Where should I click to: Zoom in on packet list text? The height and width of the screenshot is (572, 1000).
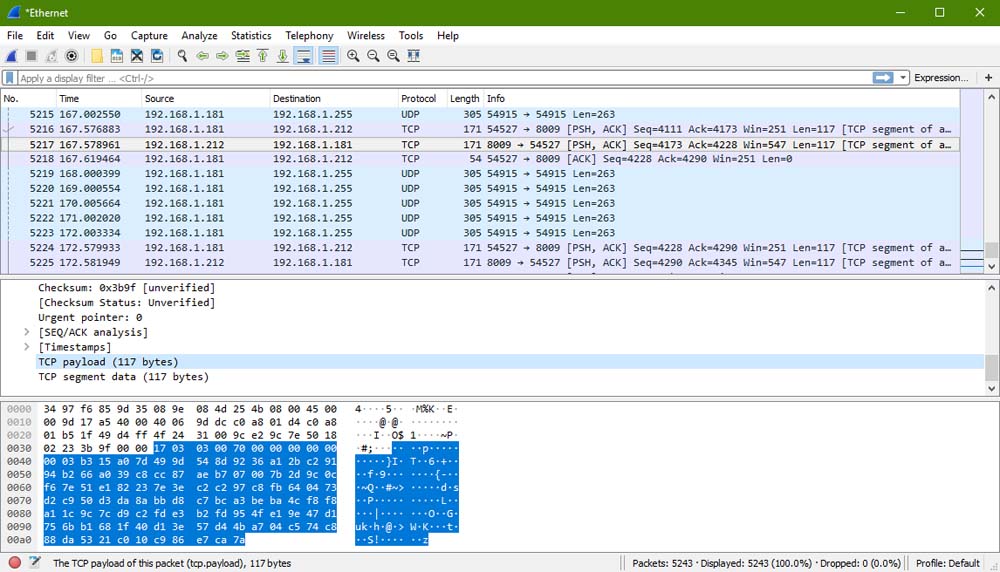[x=353, y=56]
